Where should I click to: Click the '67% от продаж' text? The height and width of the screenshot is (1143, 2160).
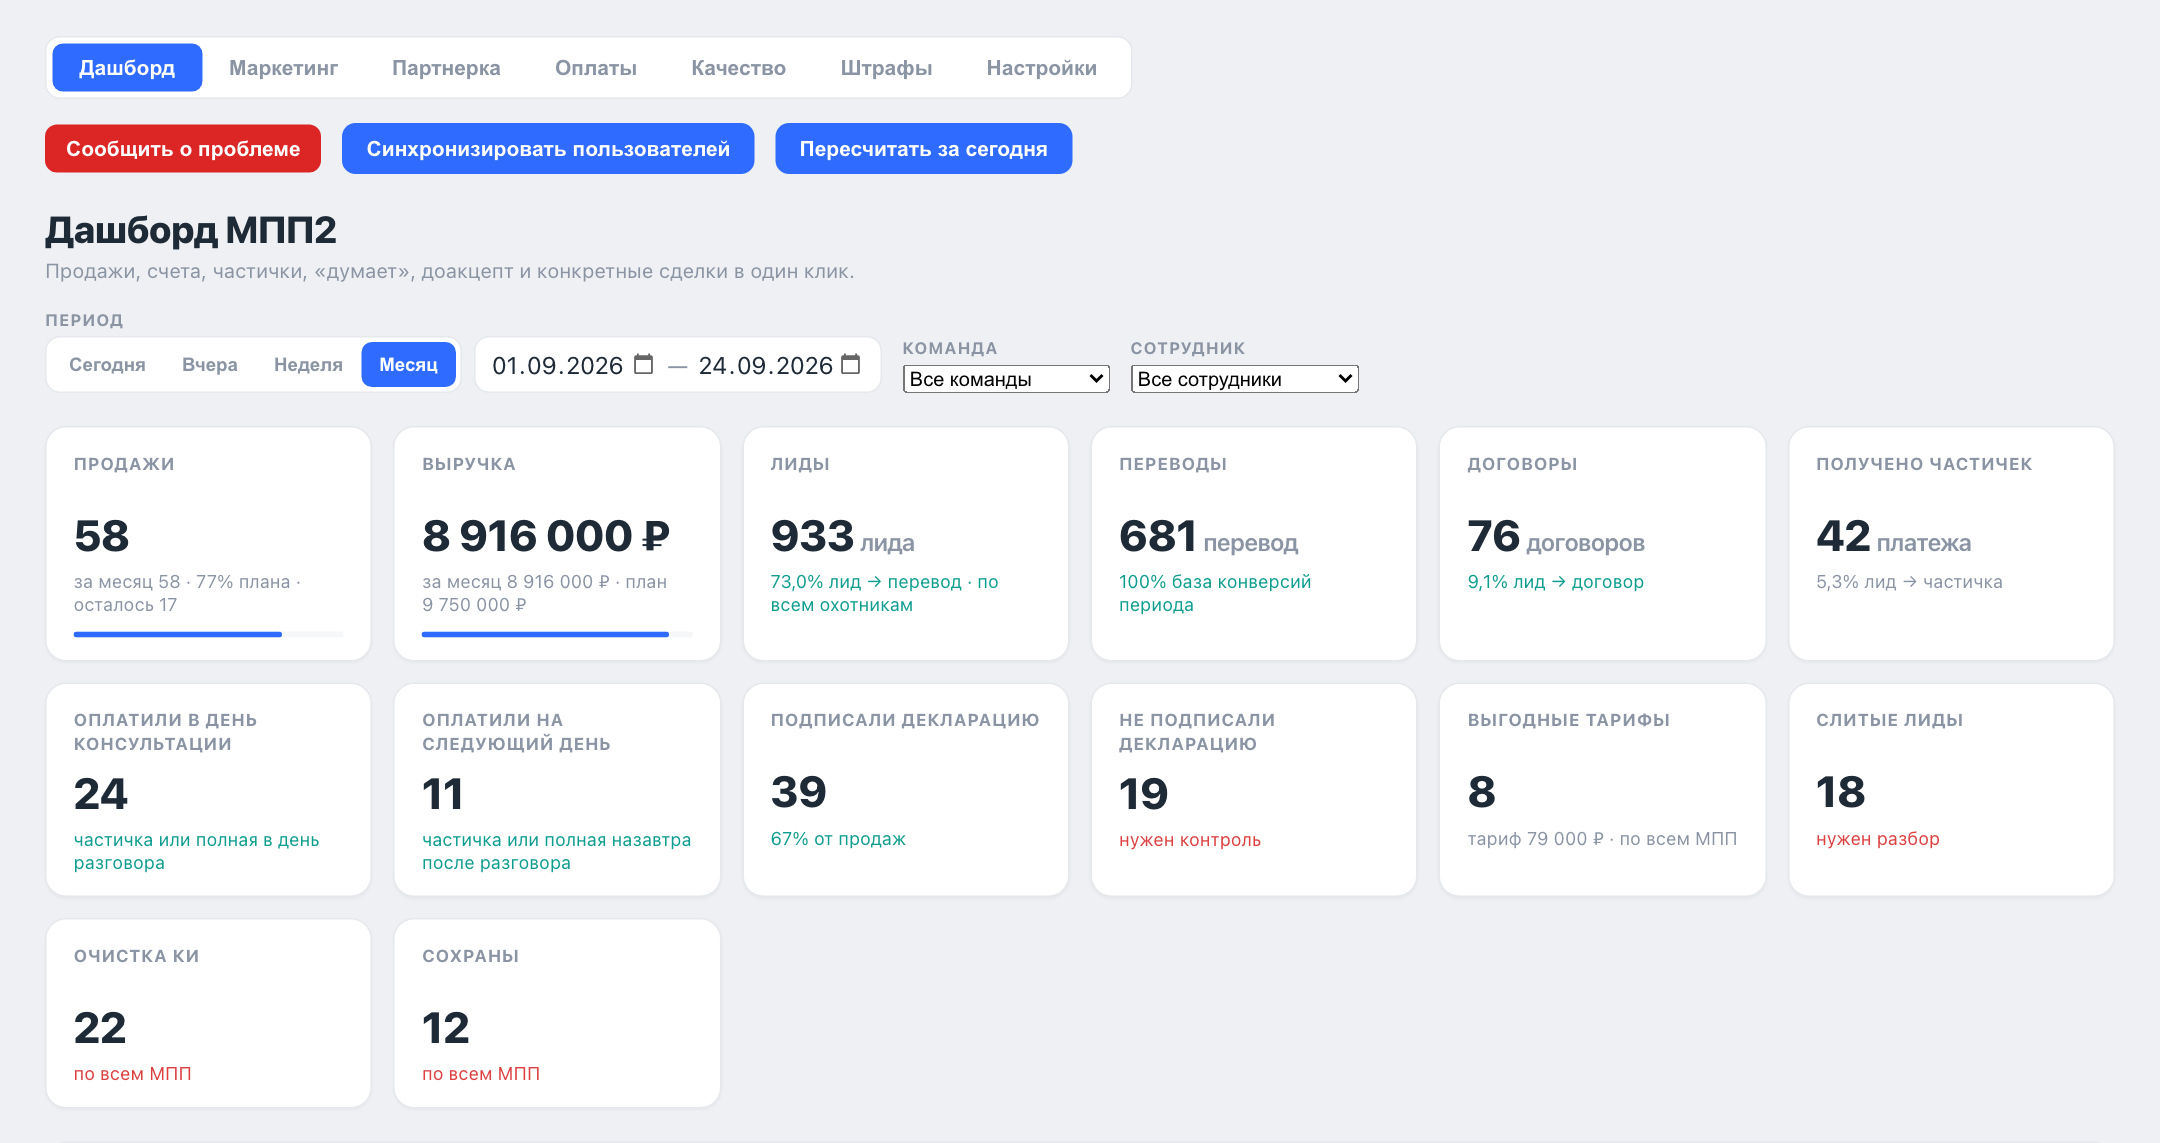pos(838,839)
